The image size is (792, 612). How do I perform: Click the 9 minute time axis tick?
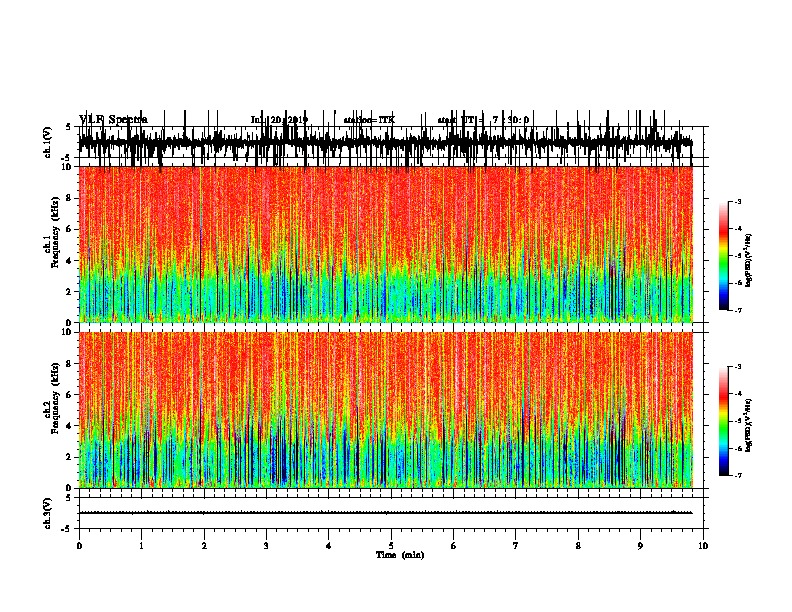coord(640,545)
